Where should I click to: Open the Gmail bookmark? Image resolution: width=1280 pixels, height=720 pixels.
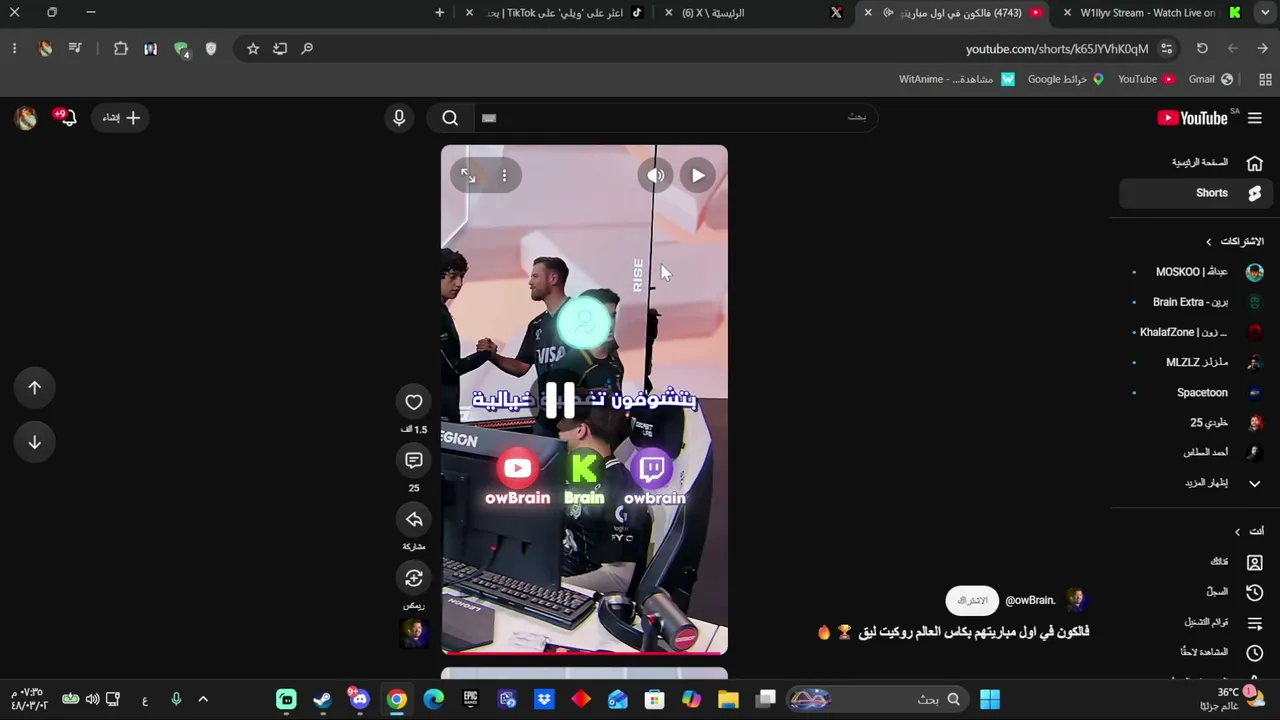click(x=1210, y=79)
